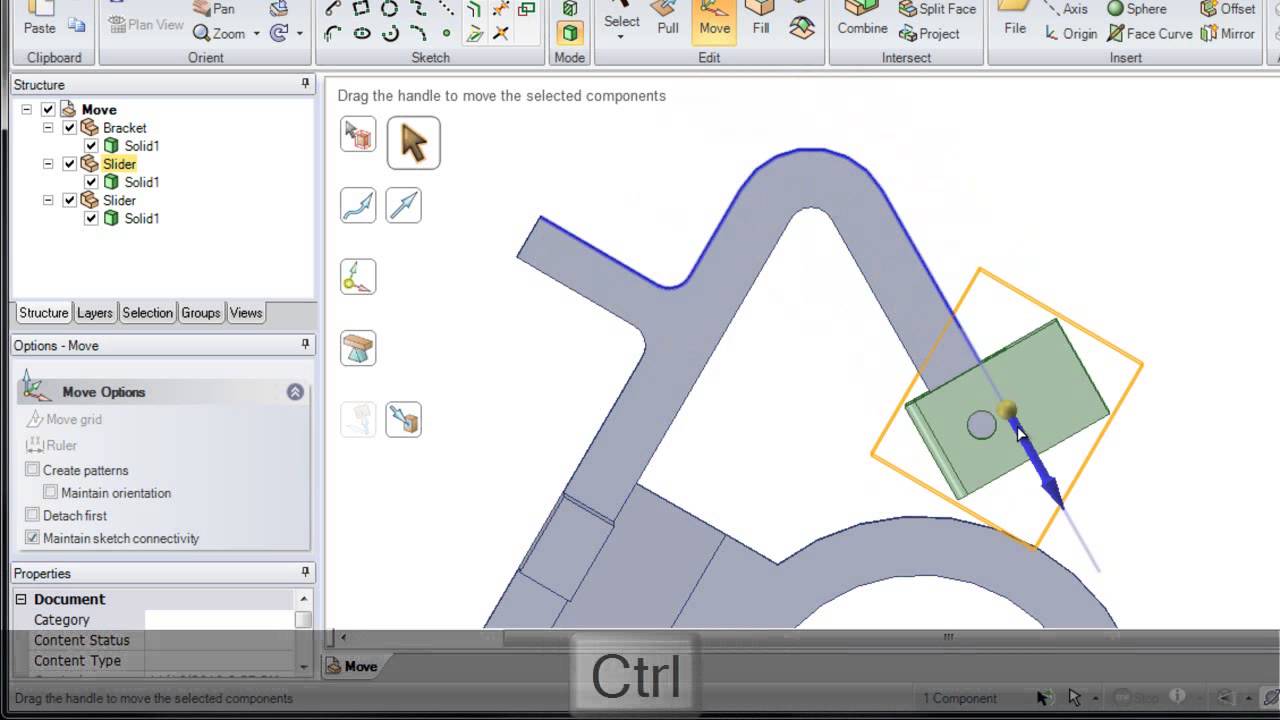Select the Rectangle sketch tool
The height and width of the screenshot is (720, 1280).
coord(361,9)
